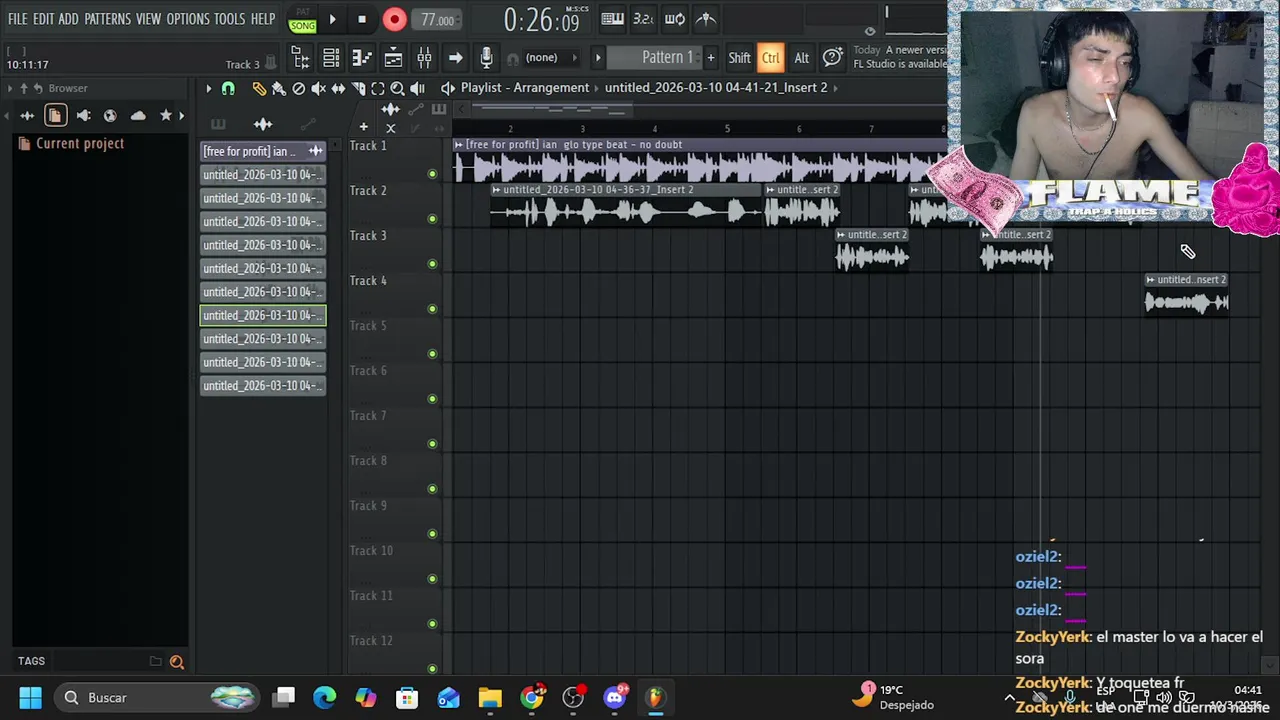Viewport: 1280px width, 720px height.
Task: Open the FILE menu
Action: click(18, 19)
